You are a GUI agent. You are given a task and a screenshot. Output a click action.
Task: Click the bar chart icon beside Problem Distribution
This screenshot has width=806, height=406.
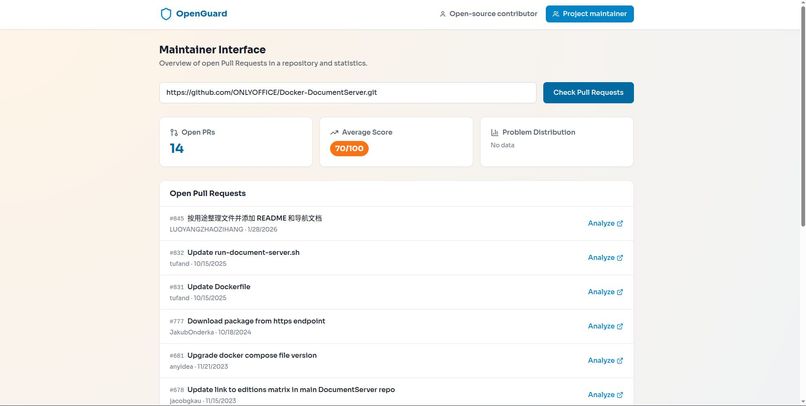pyautogui.click(x=494, y=133)
